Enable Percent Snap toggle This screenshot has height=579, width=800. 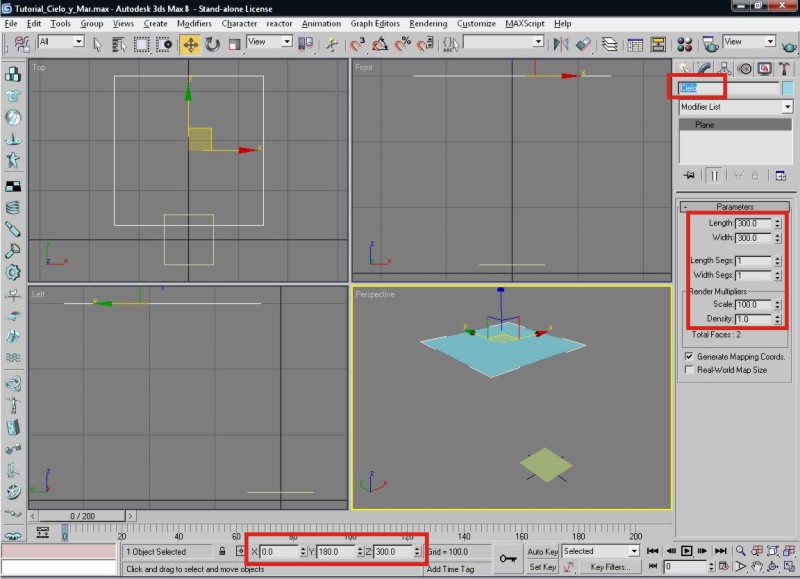pyautogui.click(x=403, y=45)
